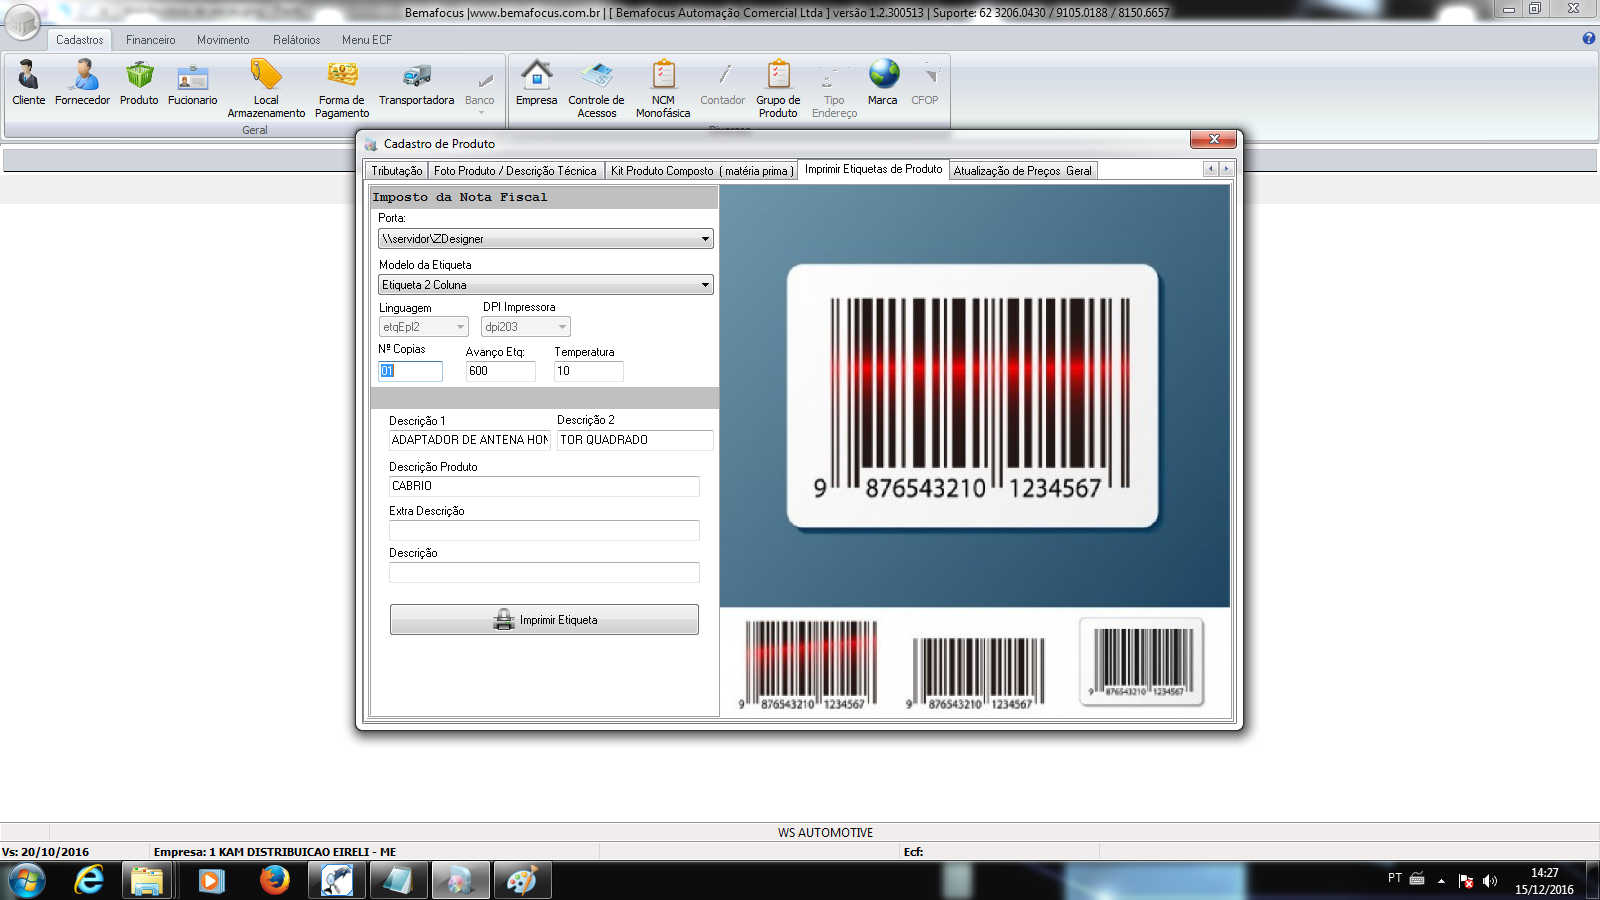This screenshot has height=900, width=1600.
Task: Open Windows Start menu
Action: 27,881
